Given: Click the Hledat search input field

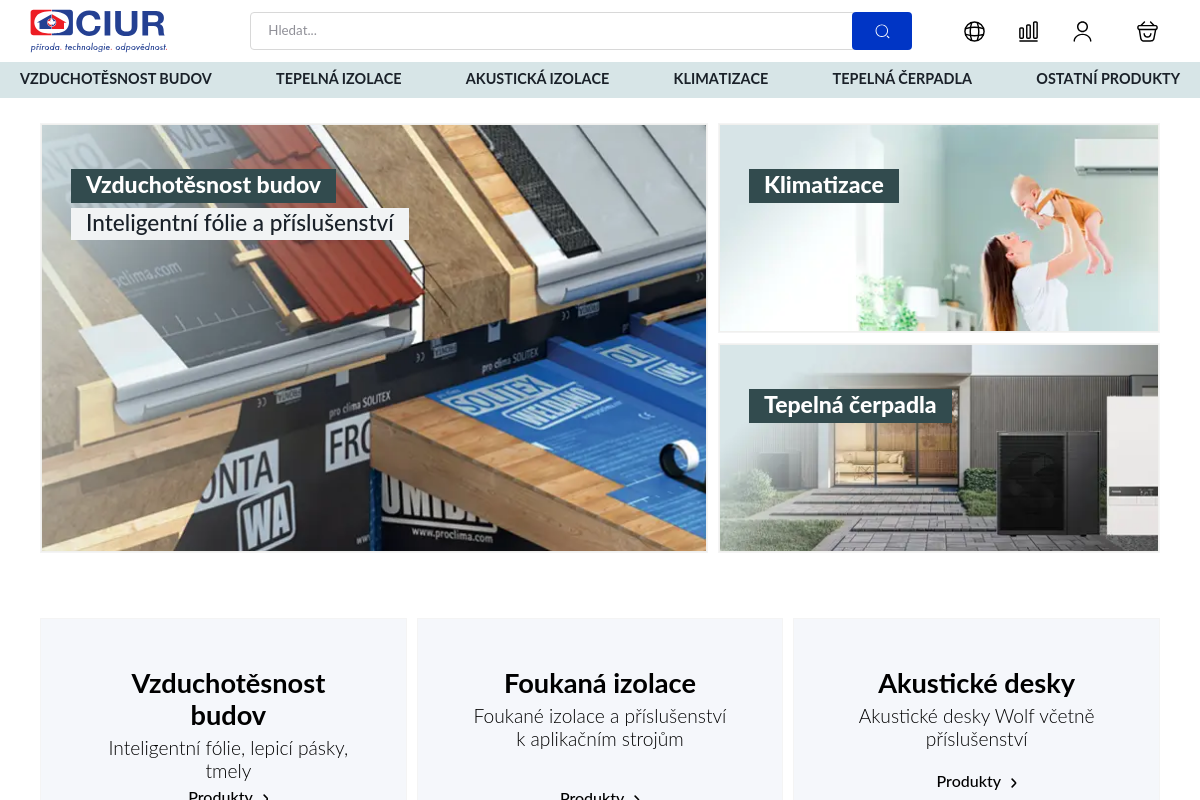Looking at the screenshot, I should pos(552,31).
